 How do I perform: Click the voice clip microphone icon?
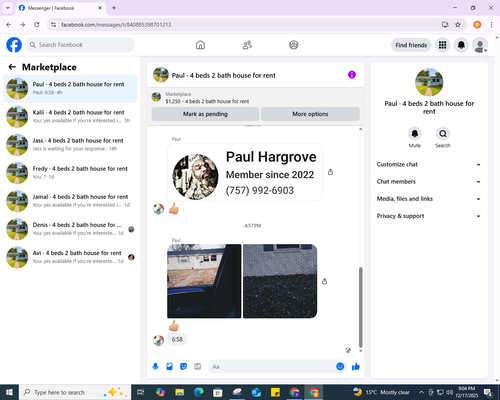pyautogui.click(x=155, y=367)
